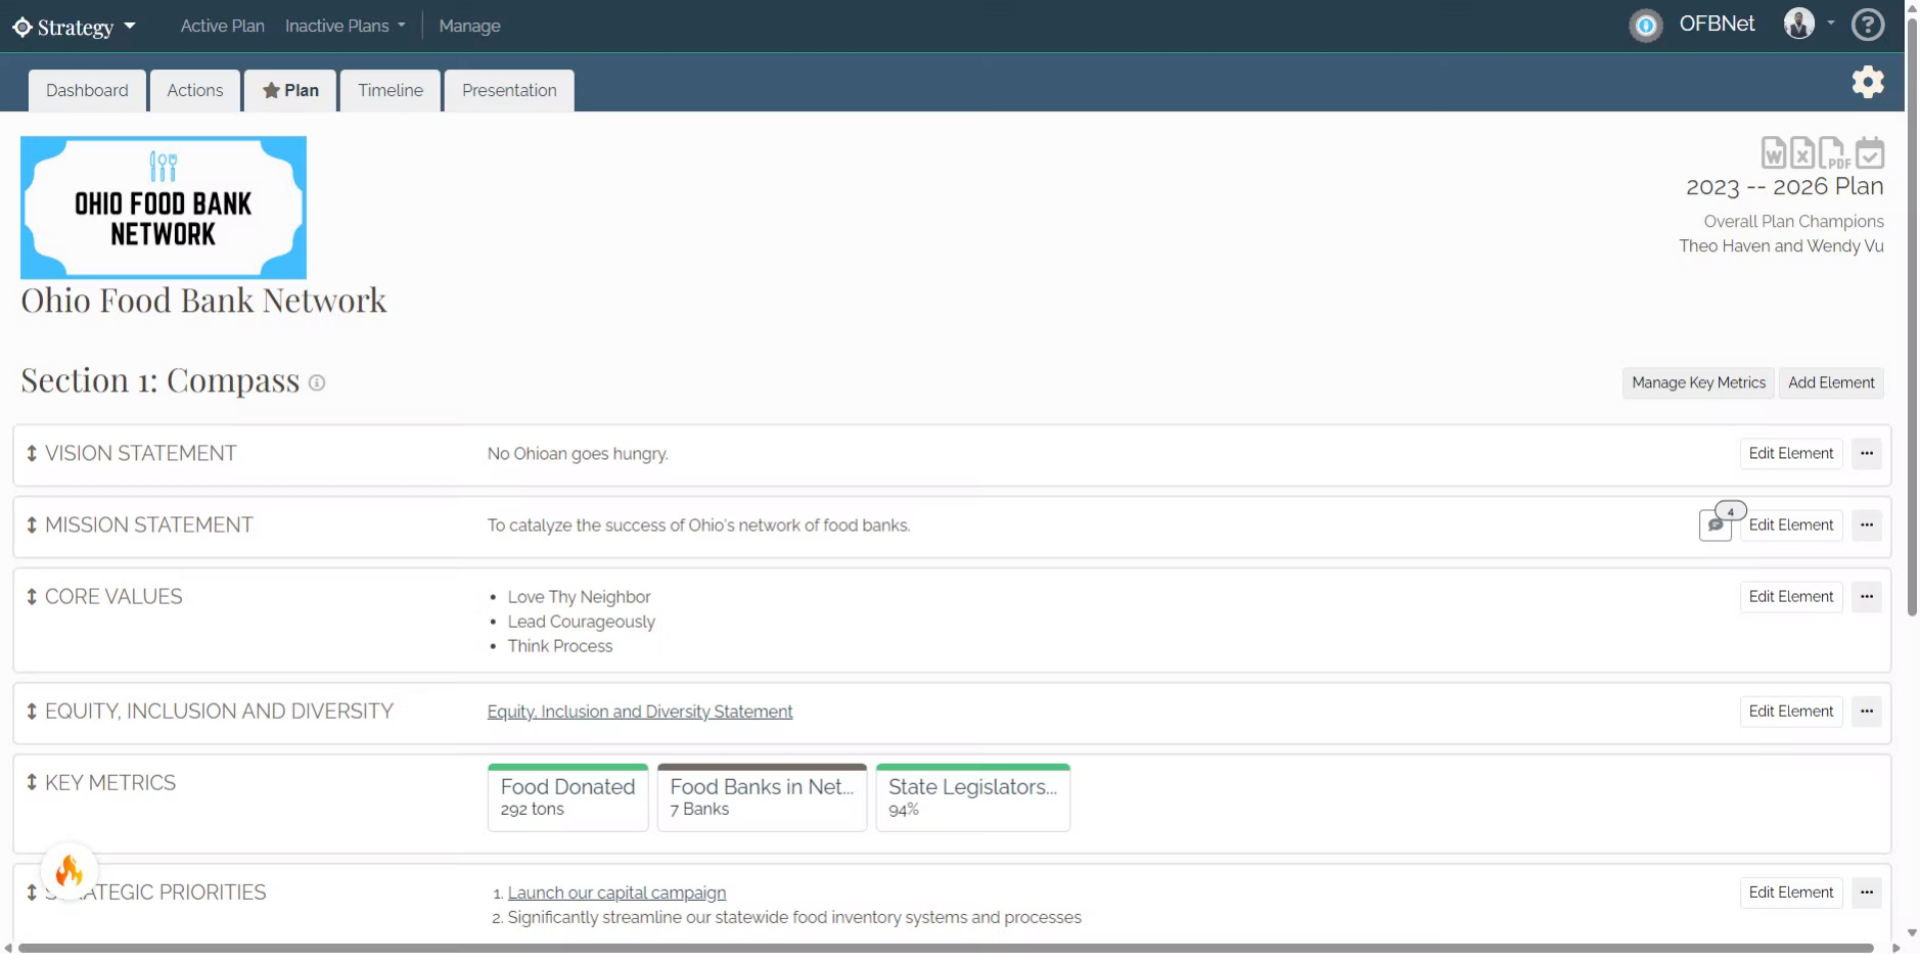
Task: Open Launch our capital campaign link
Action: point(616,893)
